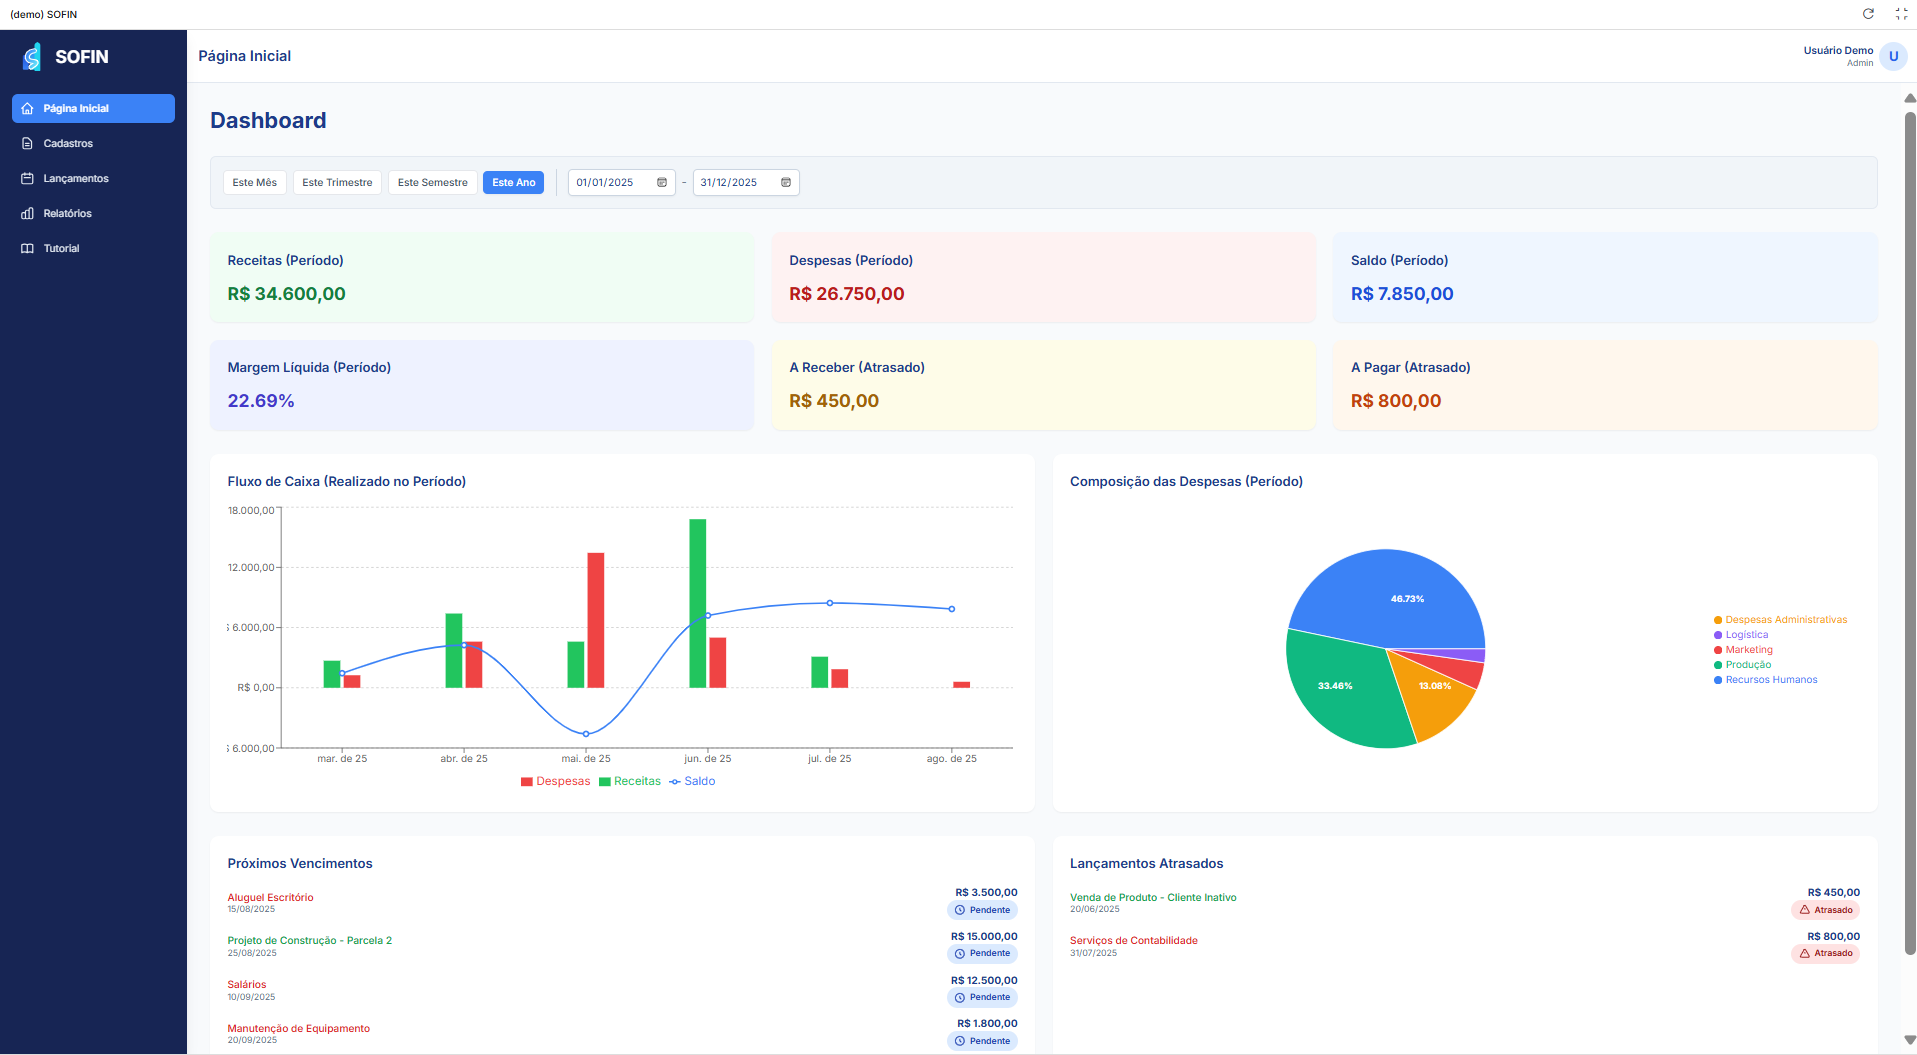
Task: Click the Saldo (Período) R$ 7.850,00 card
Action: 1605,278
